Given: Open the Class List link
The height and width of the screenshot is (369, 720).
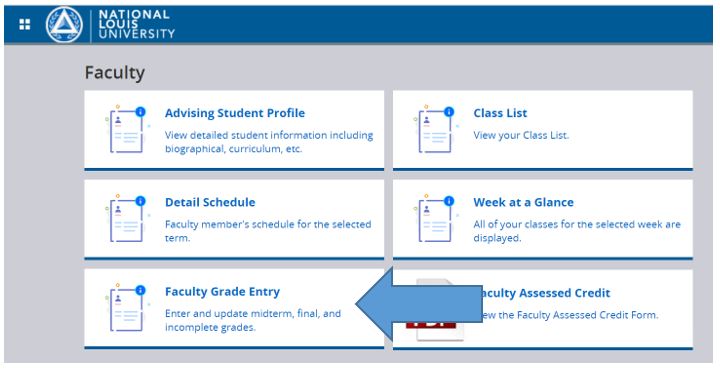Looking at the screenshot, I should (x=500, y=113).
